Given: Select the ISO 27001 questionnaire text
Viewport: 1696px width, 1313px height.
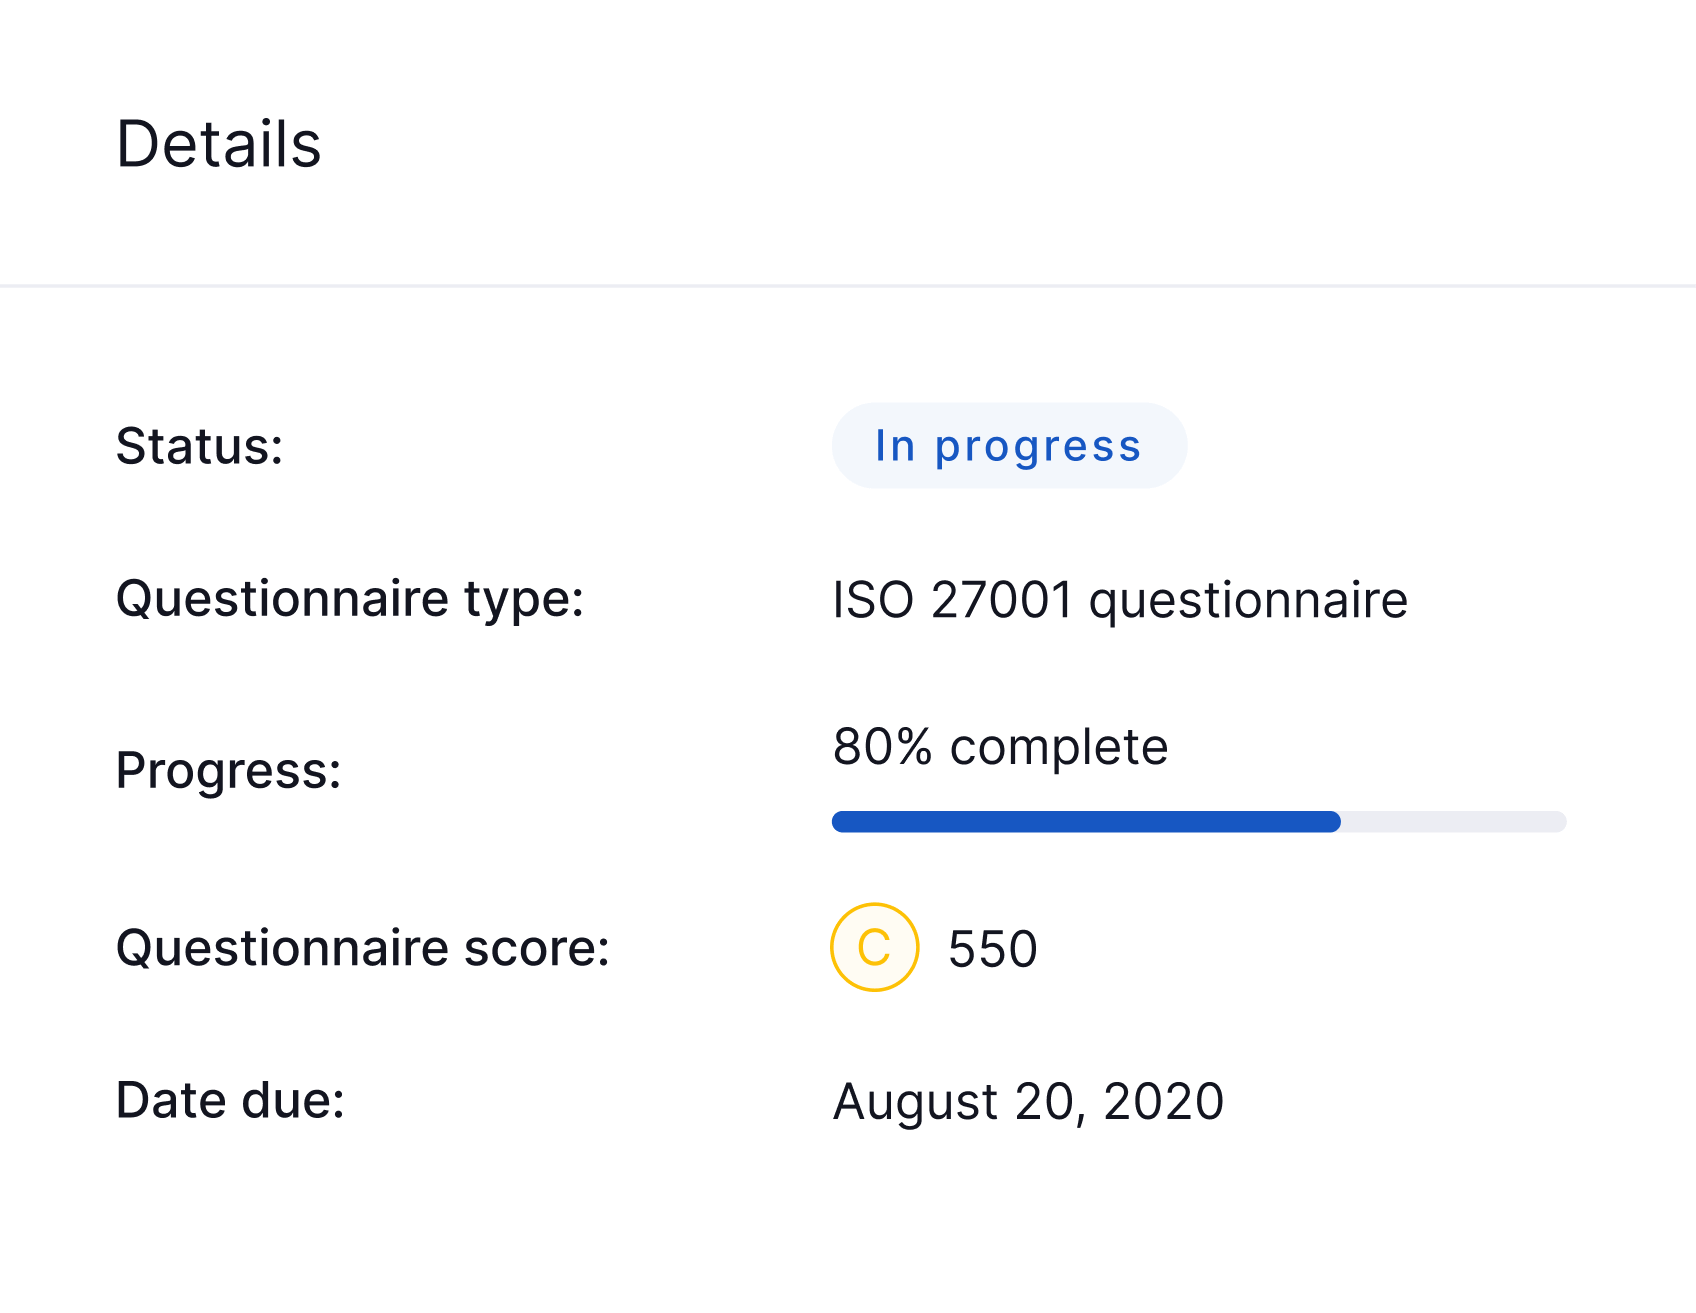Looking at the screenshot, I should pyautogui.click(x=1120, y=600).
